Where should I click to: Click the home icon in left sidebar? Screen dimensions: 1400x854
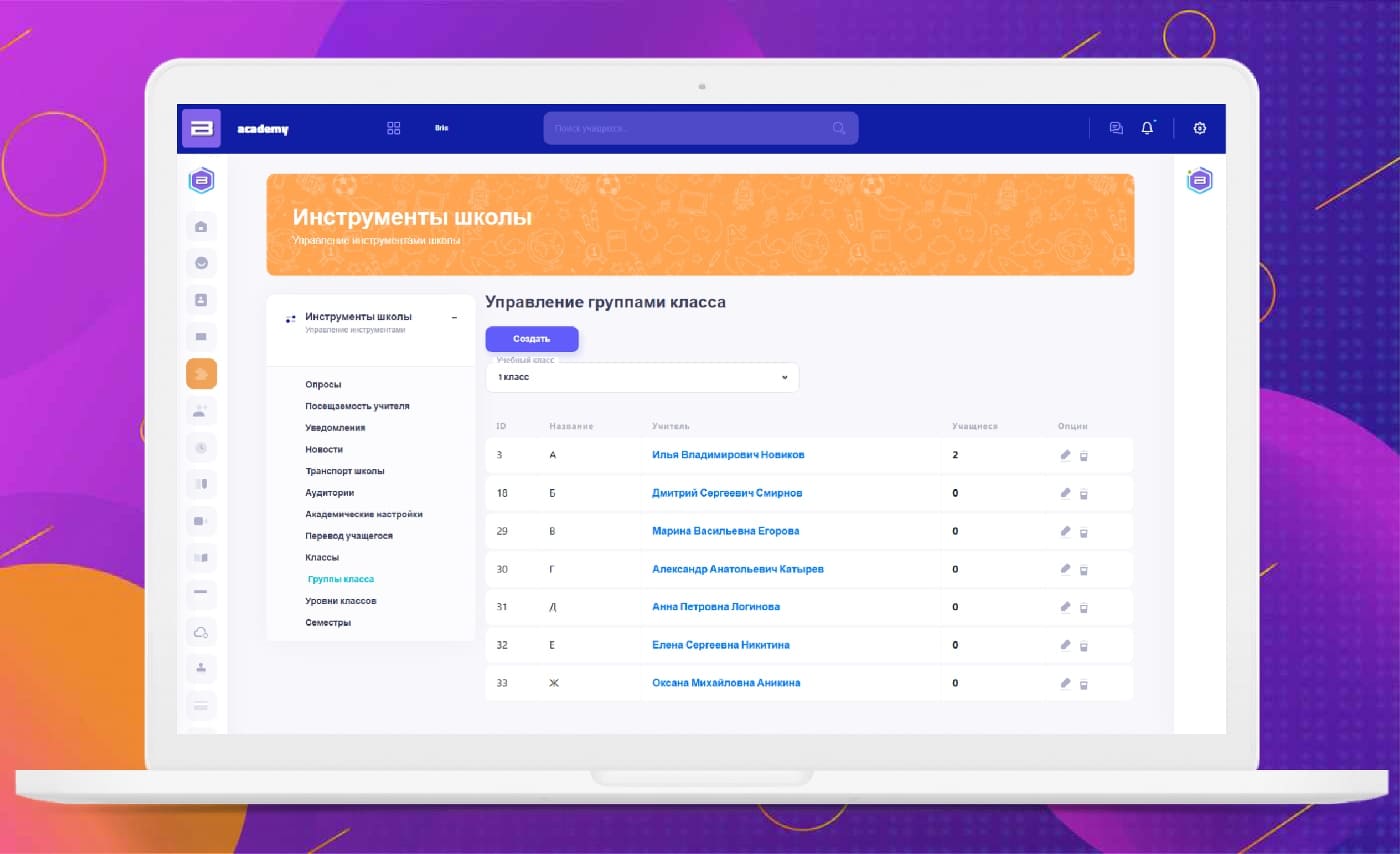201,226
